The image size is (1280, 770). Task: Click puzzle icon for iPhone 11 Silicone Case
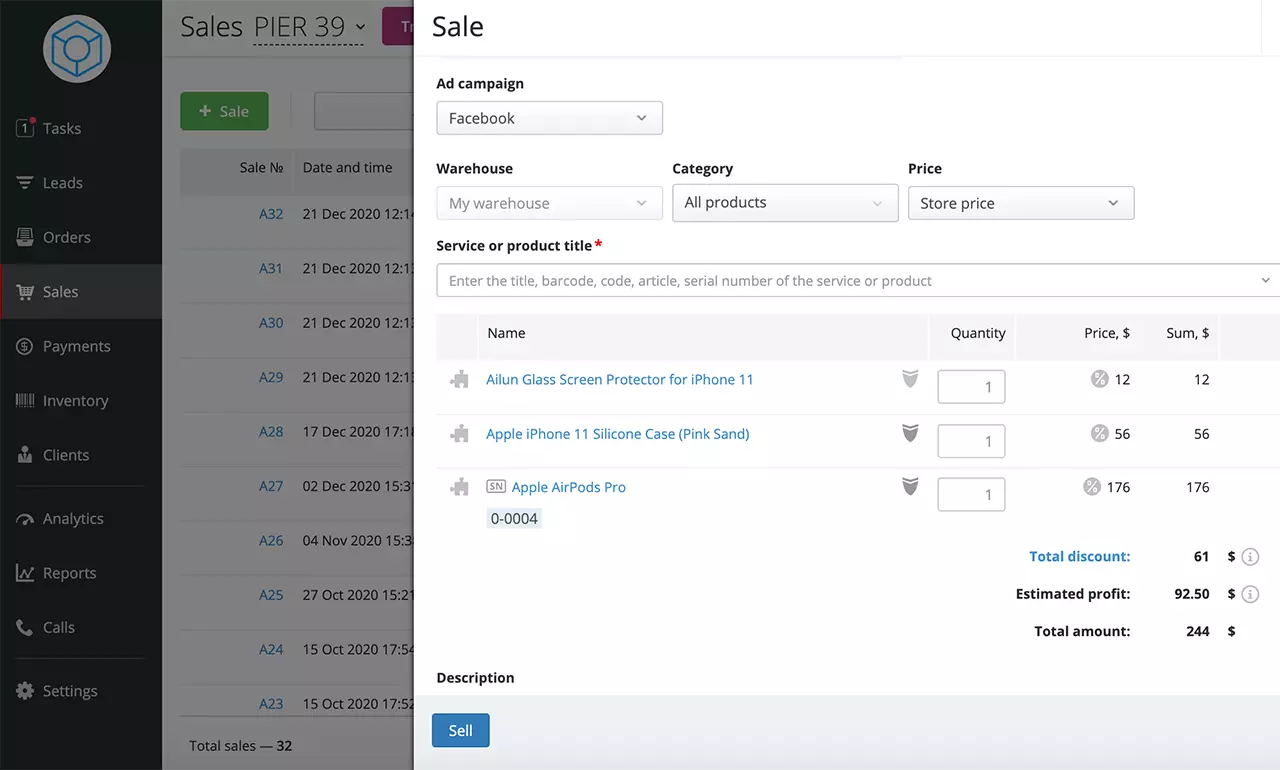point(460,434)
